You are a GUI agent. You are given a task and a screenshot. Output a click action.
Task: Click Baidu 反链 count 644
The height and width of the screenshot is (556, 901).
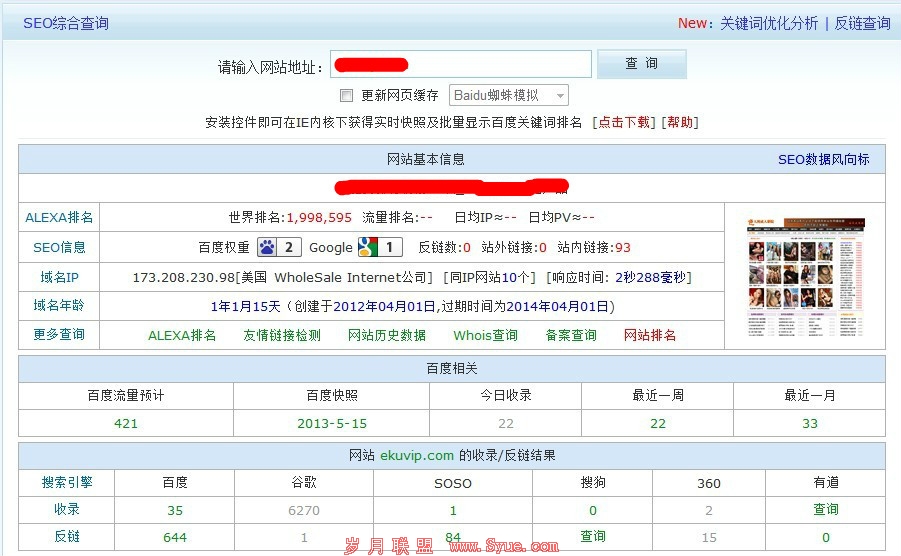[x=175, y=537]
